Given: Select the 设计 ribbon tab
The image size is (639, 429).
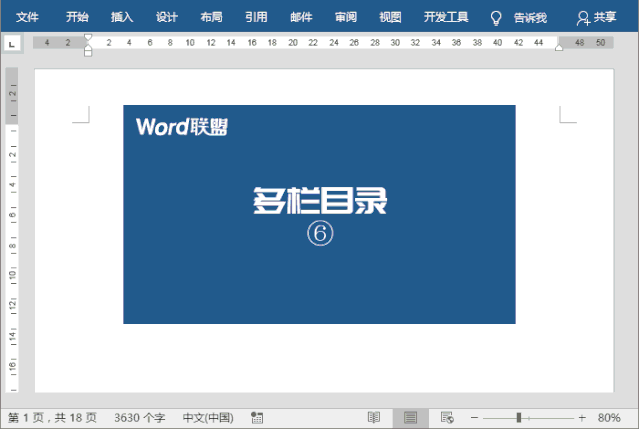Looking at the screenshot, I should tap(167, 17).
